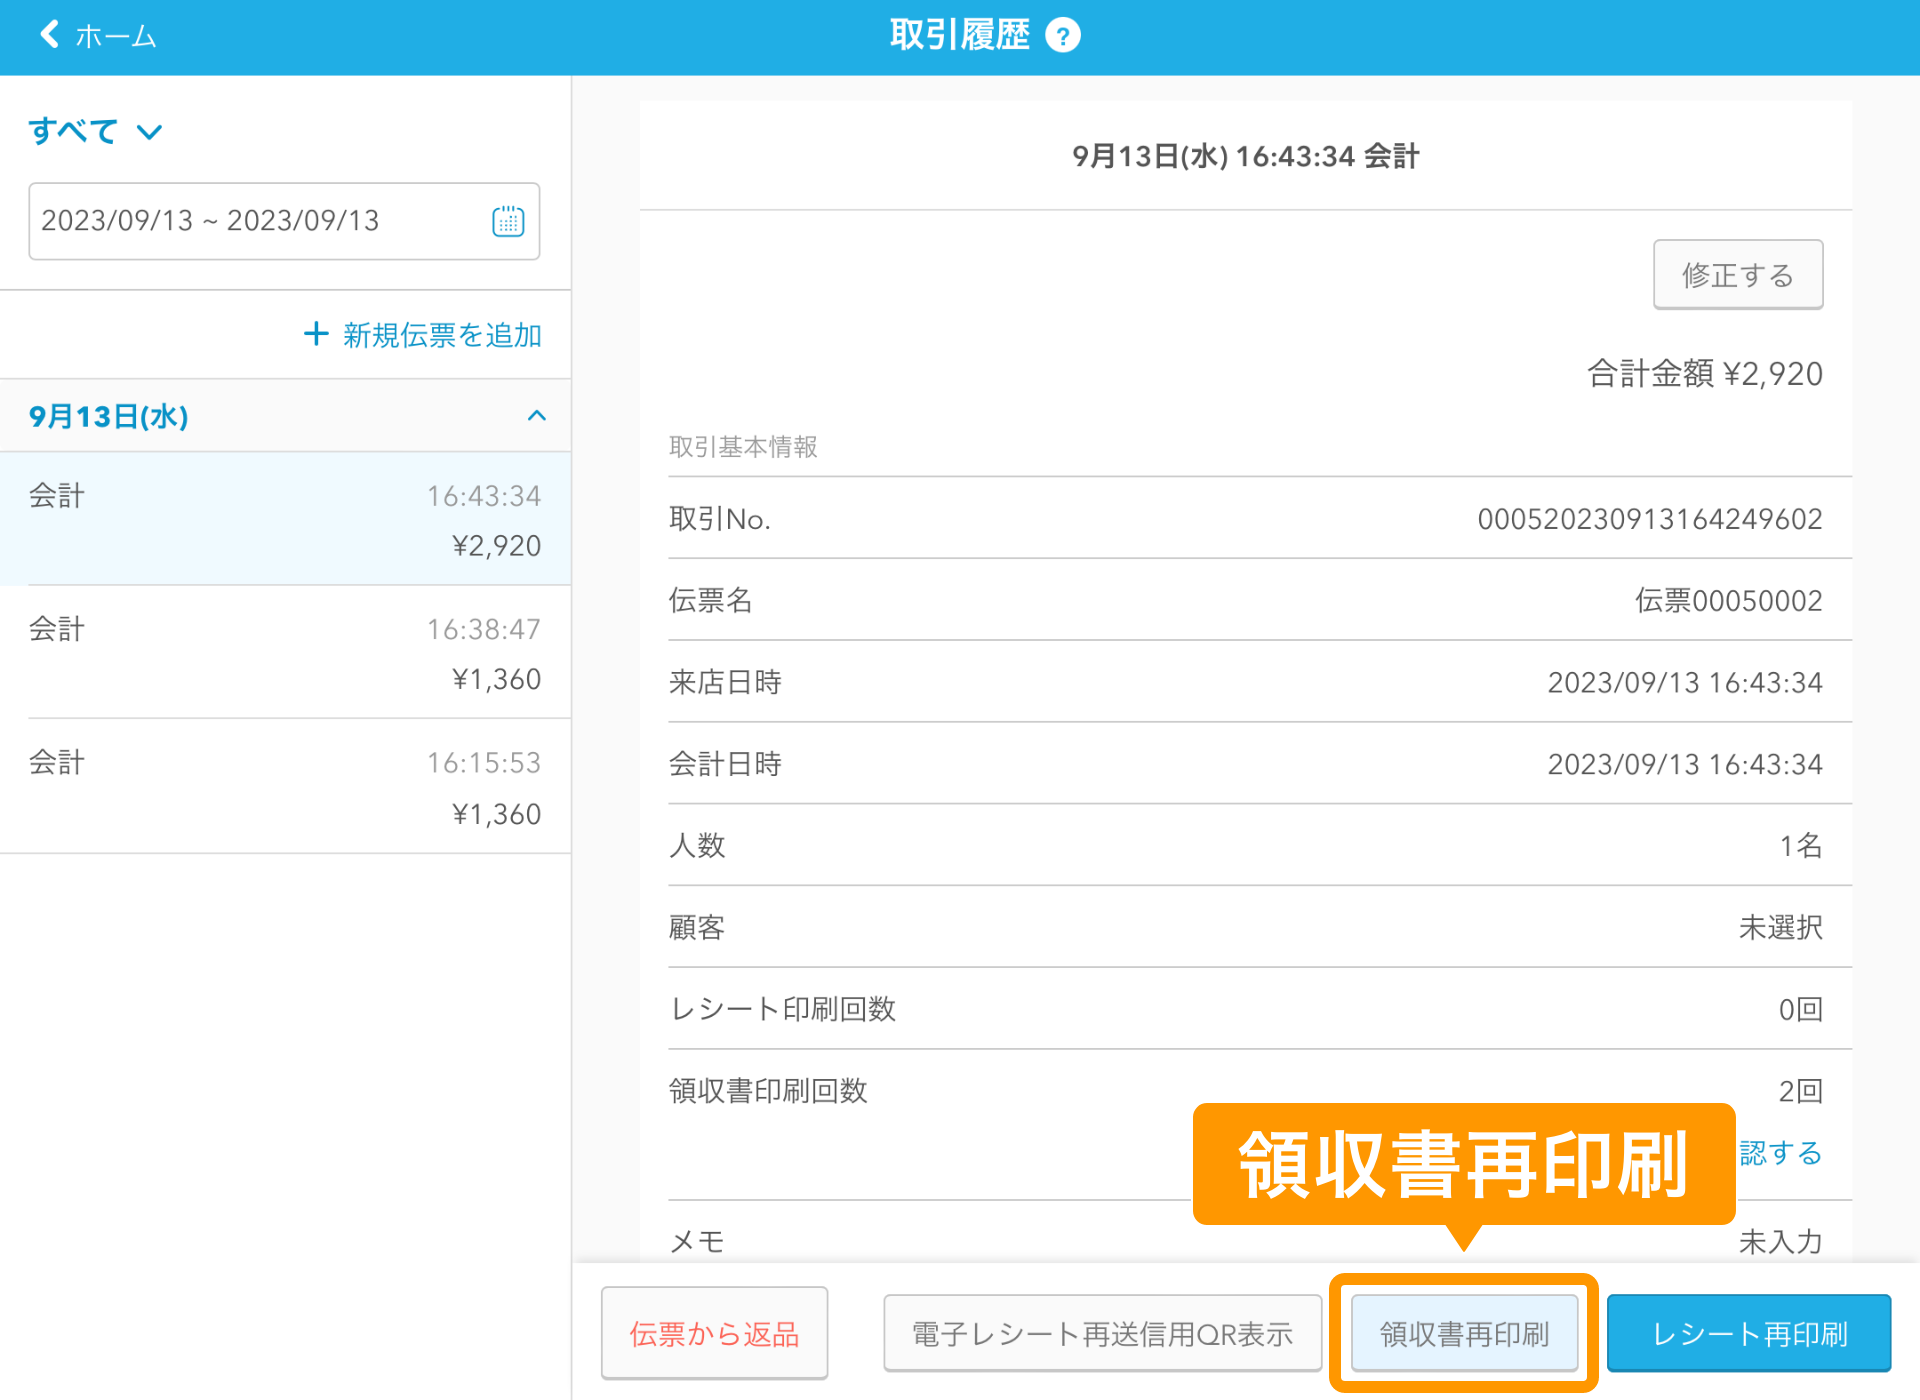Click the 顧客 value 未選択

(x=1781, y=928)
